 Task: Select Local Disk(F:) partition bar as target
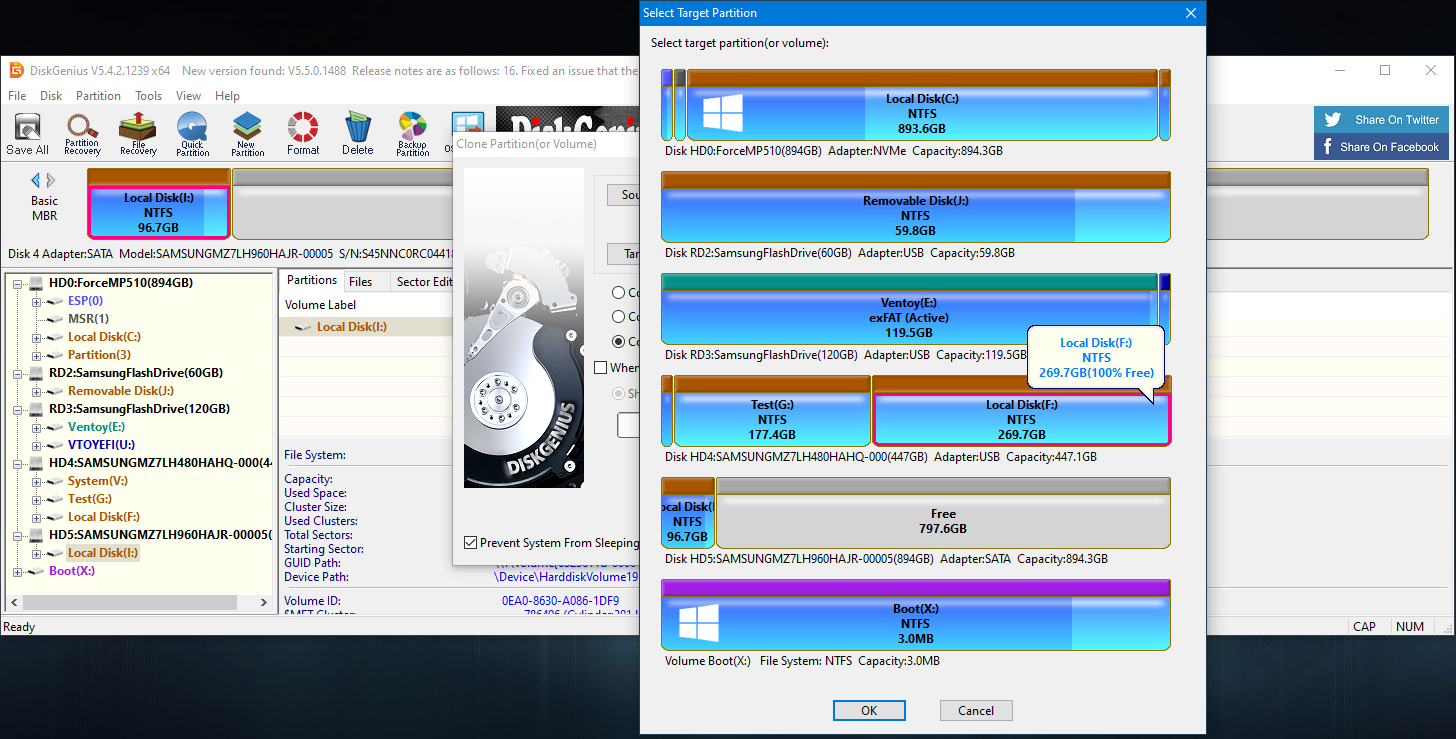click(1021, 411)
